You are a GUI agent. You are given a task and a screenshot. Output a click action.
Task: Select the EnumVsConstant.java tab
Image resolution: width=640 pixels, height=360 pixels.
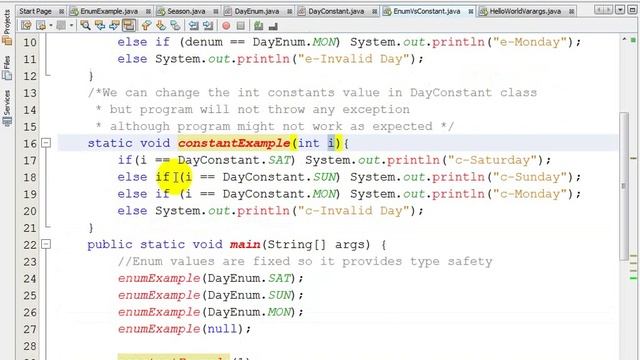tap(427, 11)
